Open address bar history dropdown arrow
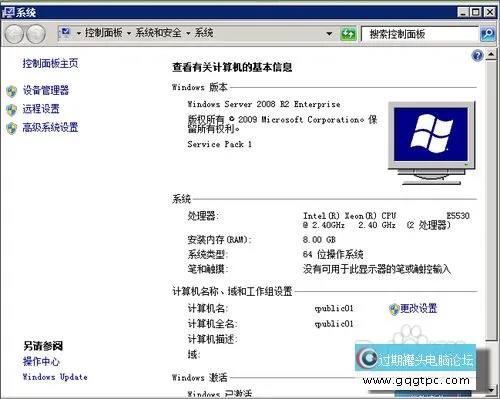The width and height of the screenshot is (500, 399). coord(329,34)
